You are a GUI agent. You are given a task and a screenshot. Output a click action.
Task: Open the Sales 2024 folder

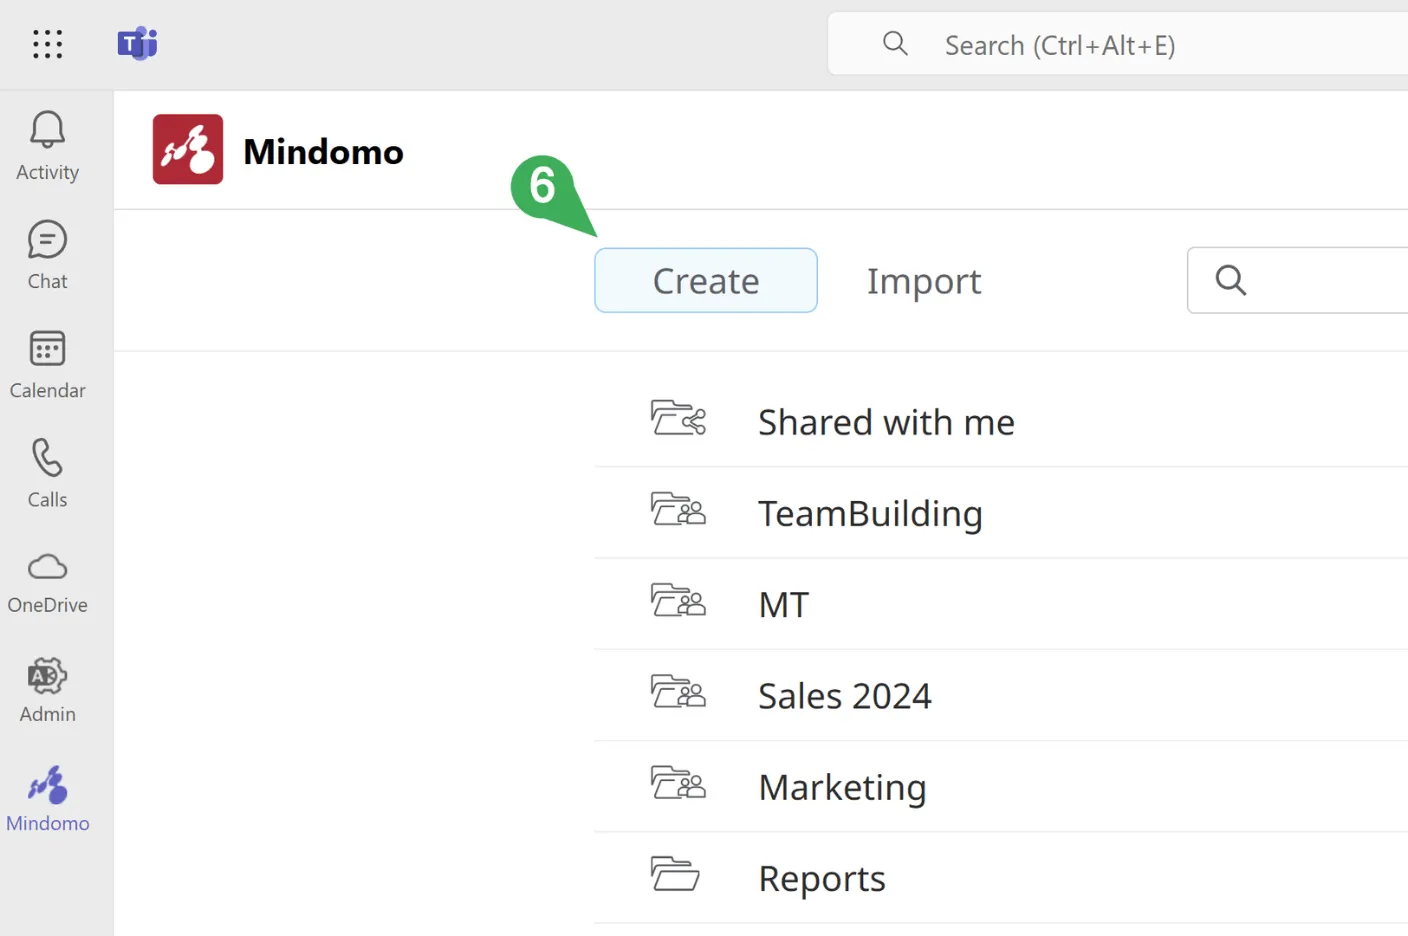pyautogui.click(x=844, y=696)
